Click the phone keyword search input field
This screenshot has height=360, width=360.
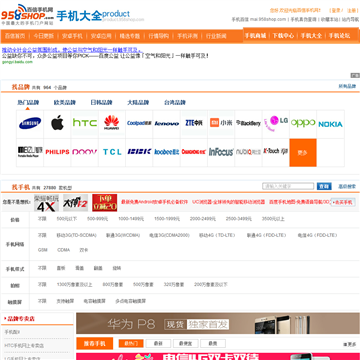click(x=288, y=186)
